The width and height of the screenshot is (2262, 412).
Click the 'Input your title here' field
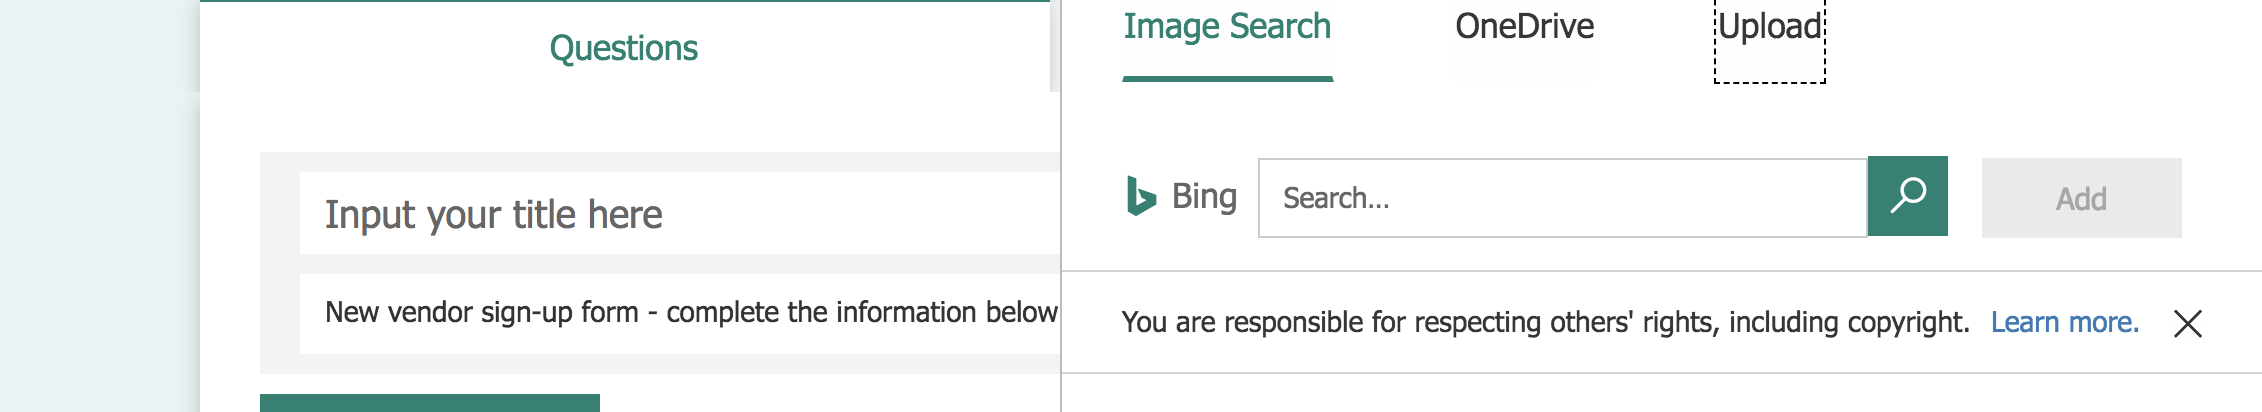pos(680,214)
